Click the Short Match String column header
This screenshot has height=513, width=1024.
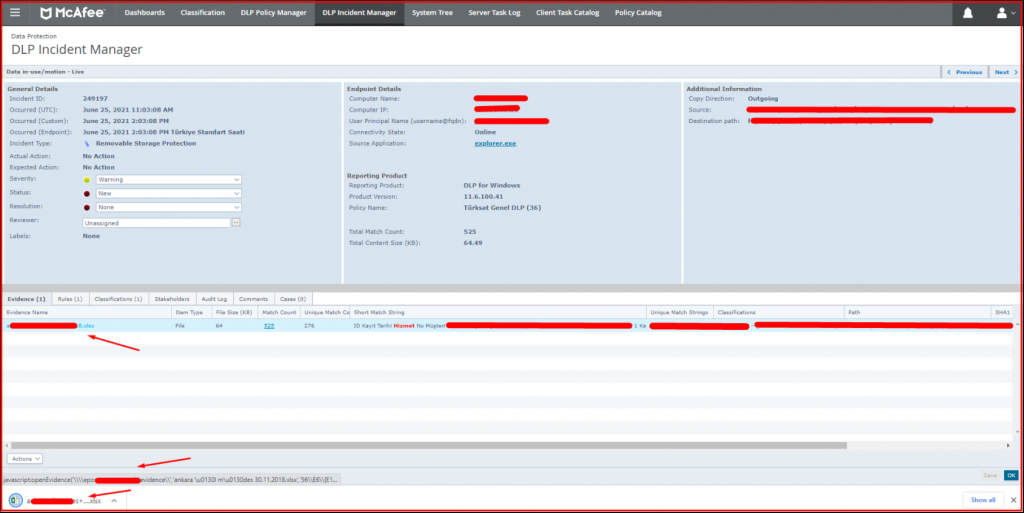point(498,313)
